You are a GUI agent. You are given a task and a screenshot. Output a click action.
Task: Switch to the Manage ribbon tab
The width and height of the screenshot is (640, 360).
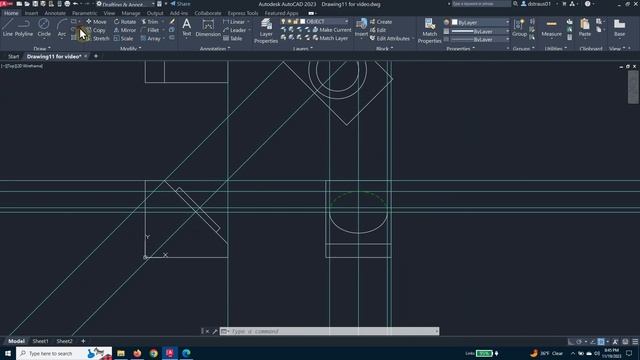(x=131, y=13)
